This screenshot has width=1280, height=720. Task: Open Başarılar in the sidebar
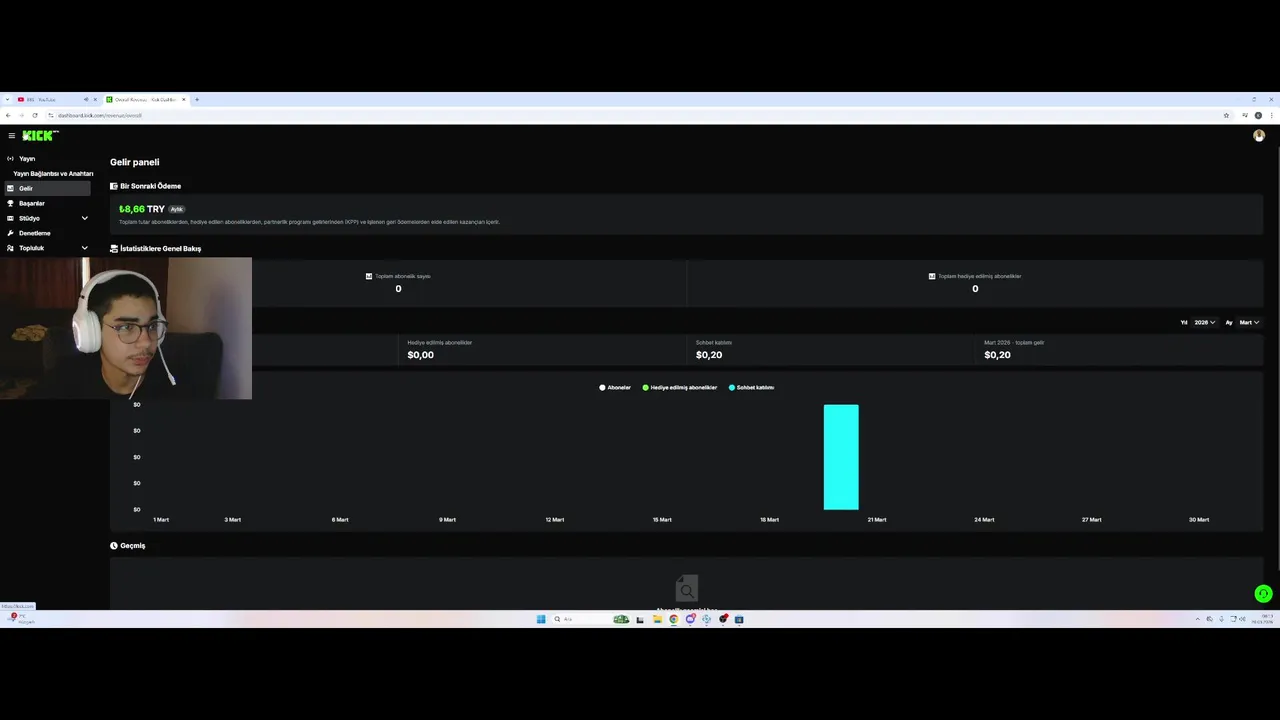coord(45,203)
